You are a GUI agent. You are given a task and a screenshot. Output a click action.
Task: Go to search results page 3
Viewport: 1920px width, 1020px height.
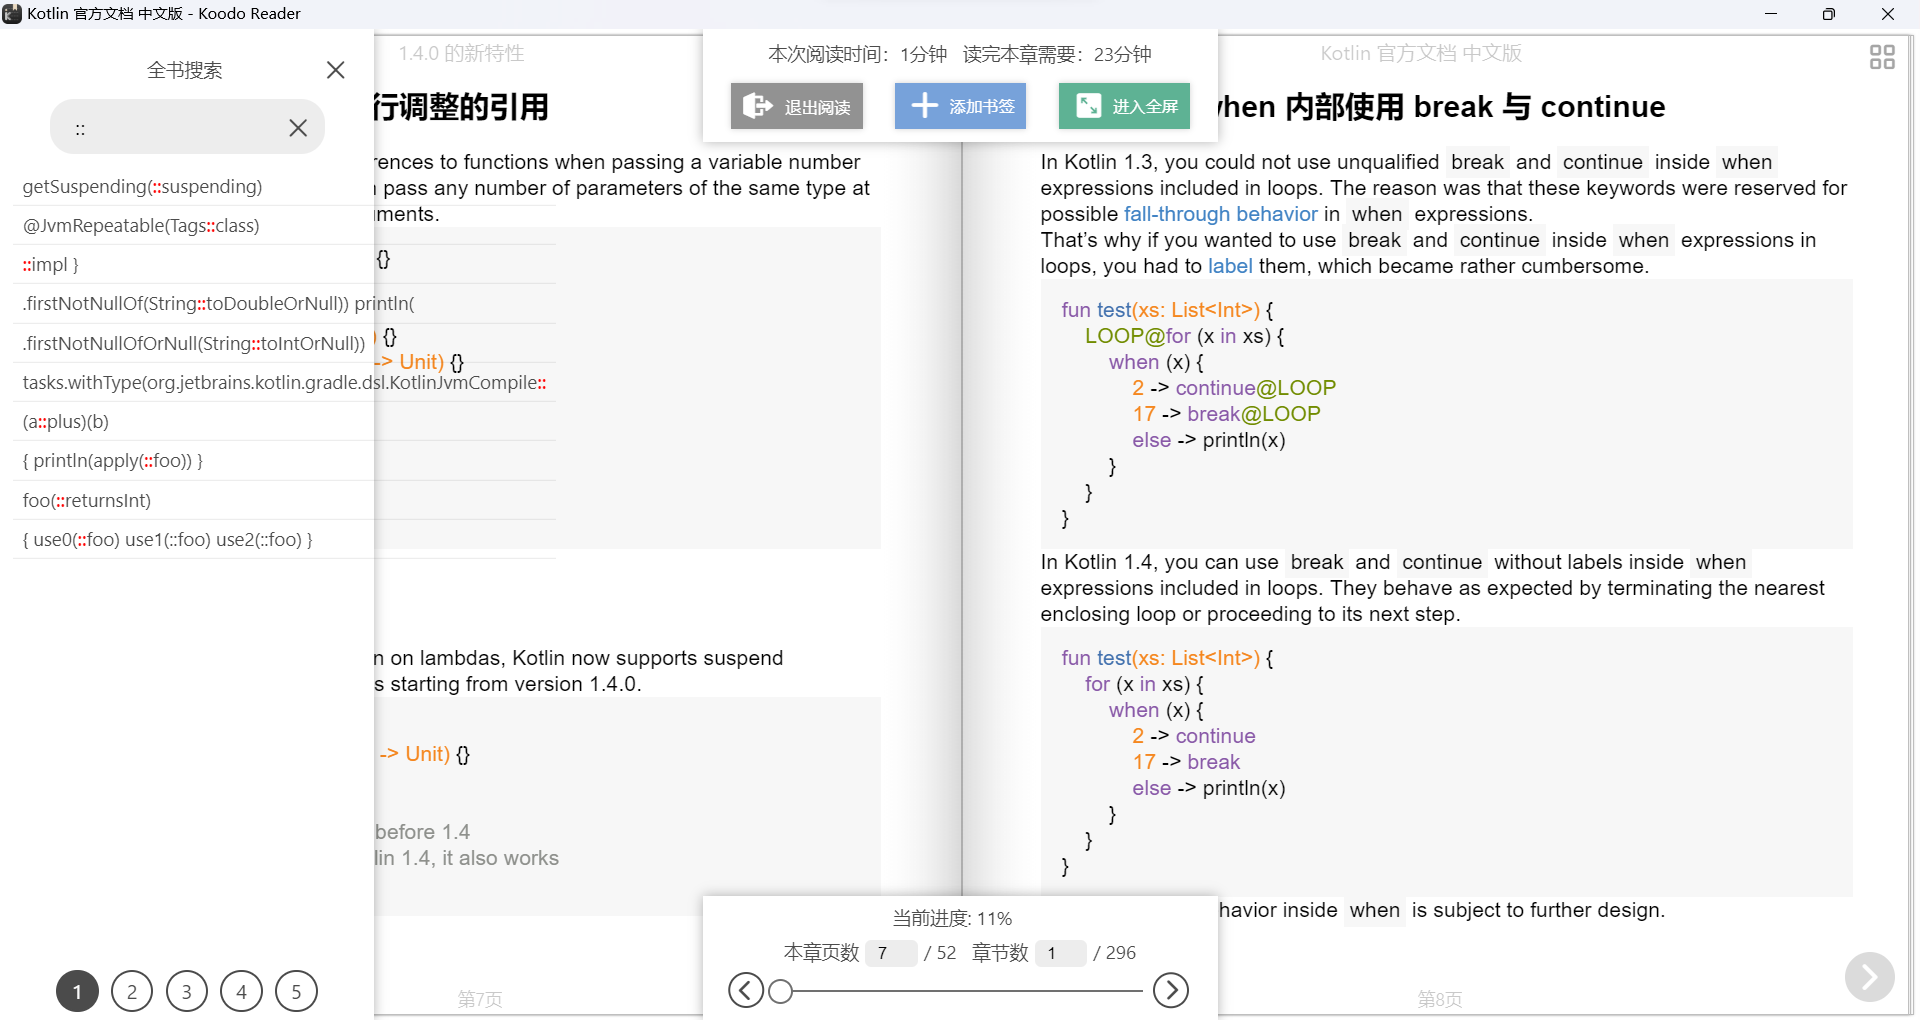pos(186,992)
